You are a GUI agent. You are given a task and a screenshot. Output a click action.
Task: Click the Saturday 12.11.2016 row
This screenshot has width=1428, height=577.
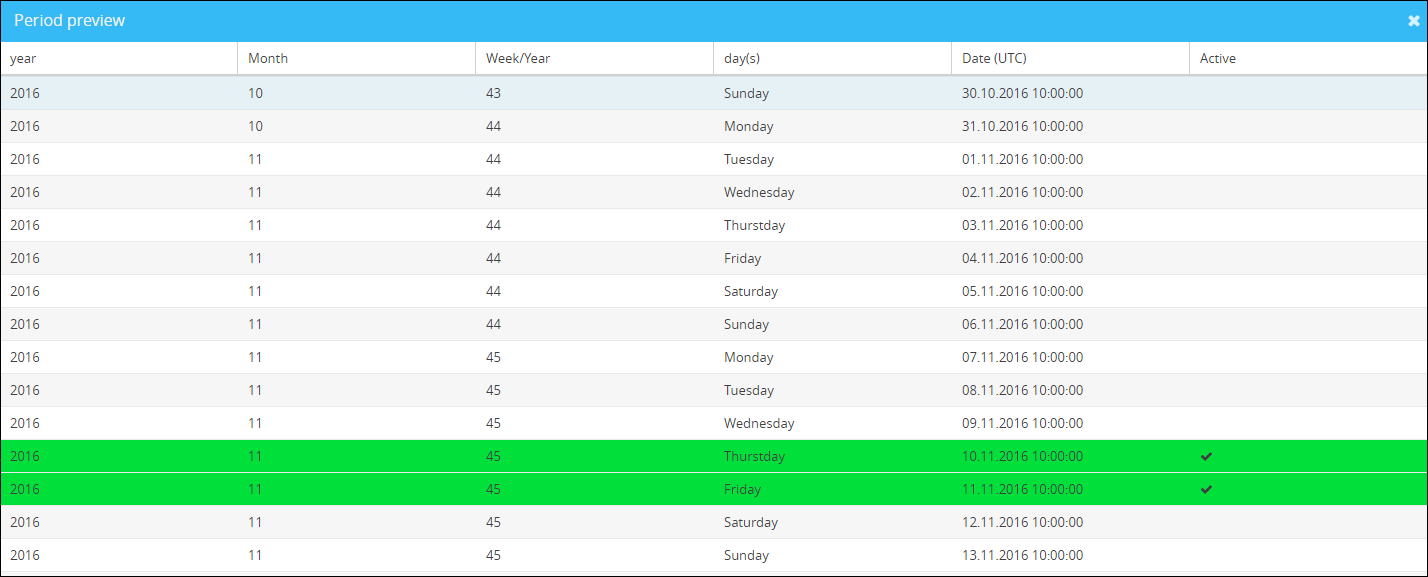point(750,522)
